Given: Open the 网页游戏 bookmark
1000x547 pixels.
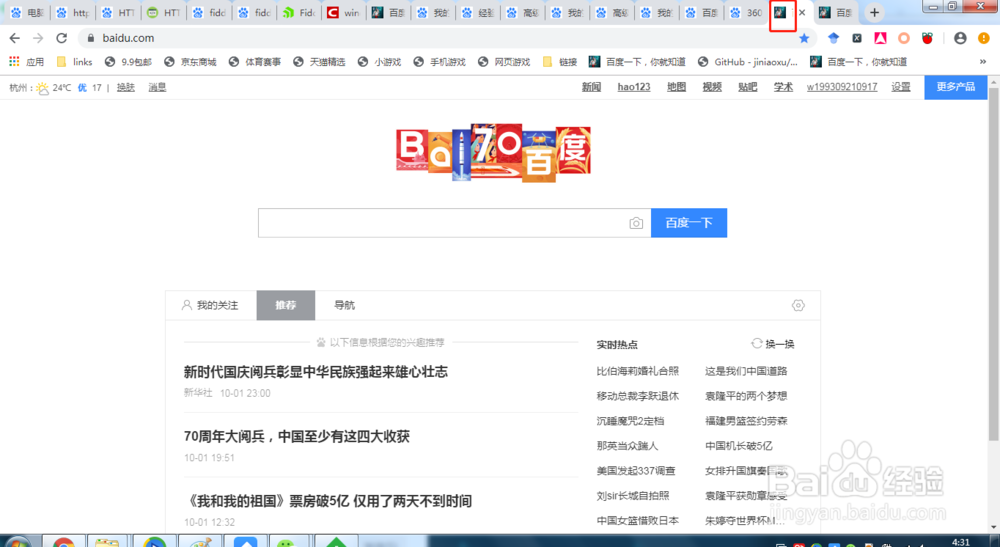Looking at the screenshot, I should point(504,62).
